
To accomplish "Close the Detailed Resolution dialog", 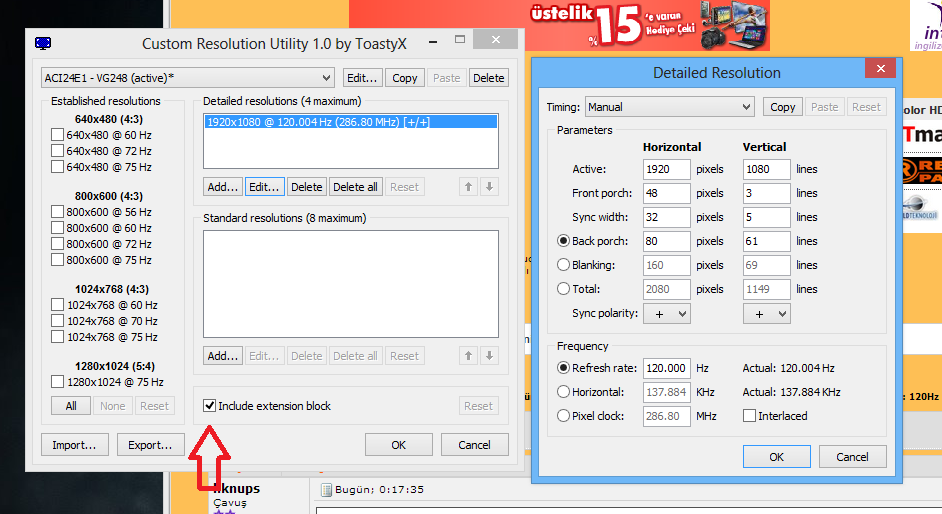I will pyautogui.click(x=879, y=70).
